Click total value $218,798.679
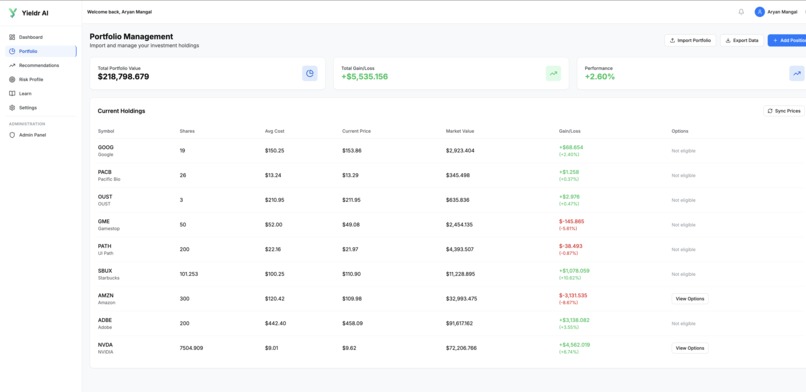 [123, 77]
